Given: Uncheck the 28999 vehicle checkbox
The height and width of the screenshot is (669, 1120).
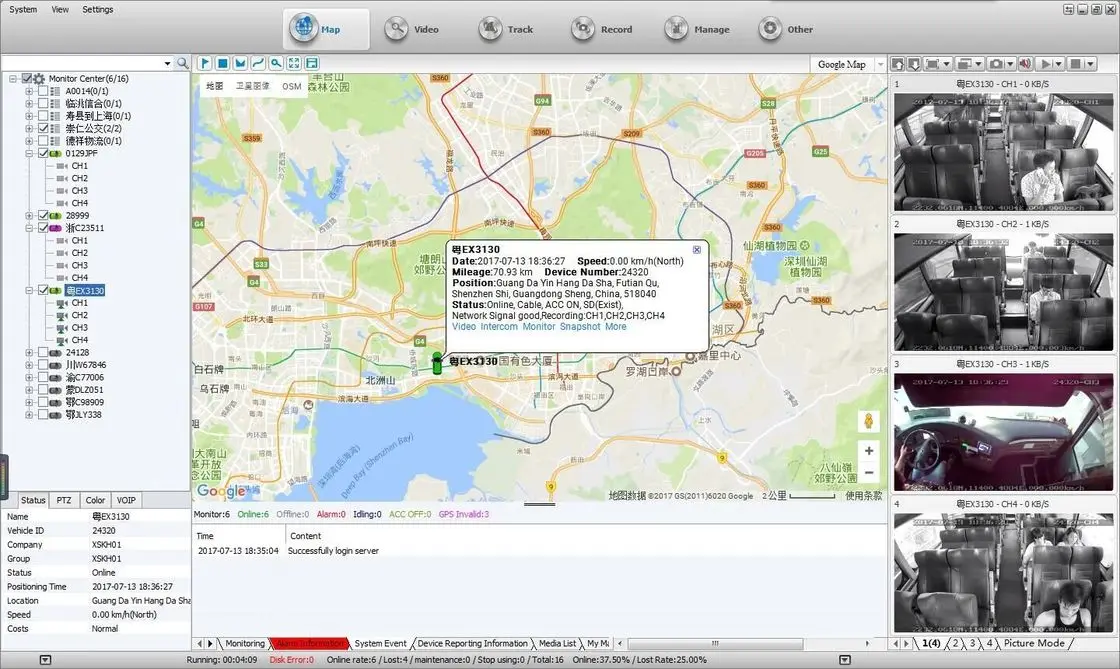Looking at the screenshot, I should tap(43, 216).
